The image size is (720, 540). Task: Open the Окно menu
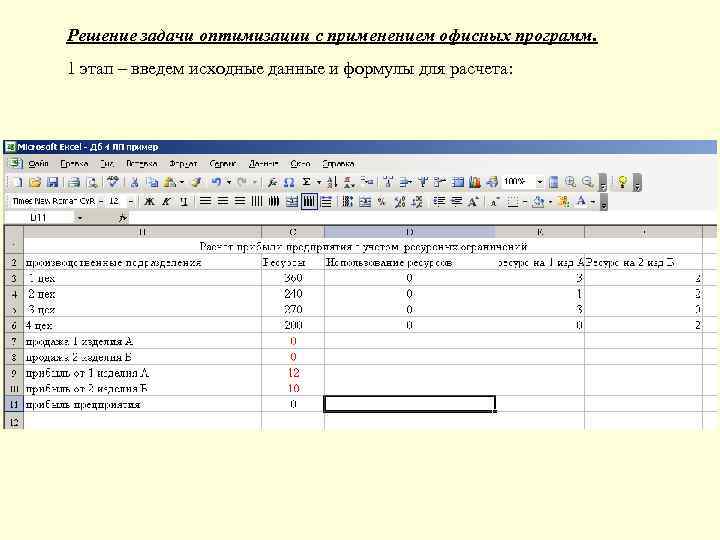[300, 163]
